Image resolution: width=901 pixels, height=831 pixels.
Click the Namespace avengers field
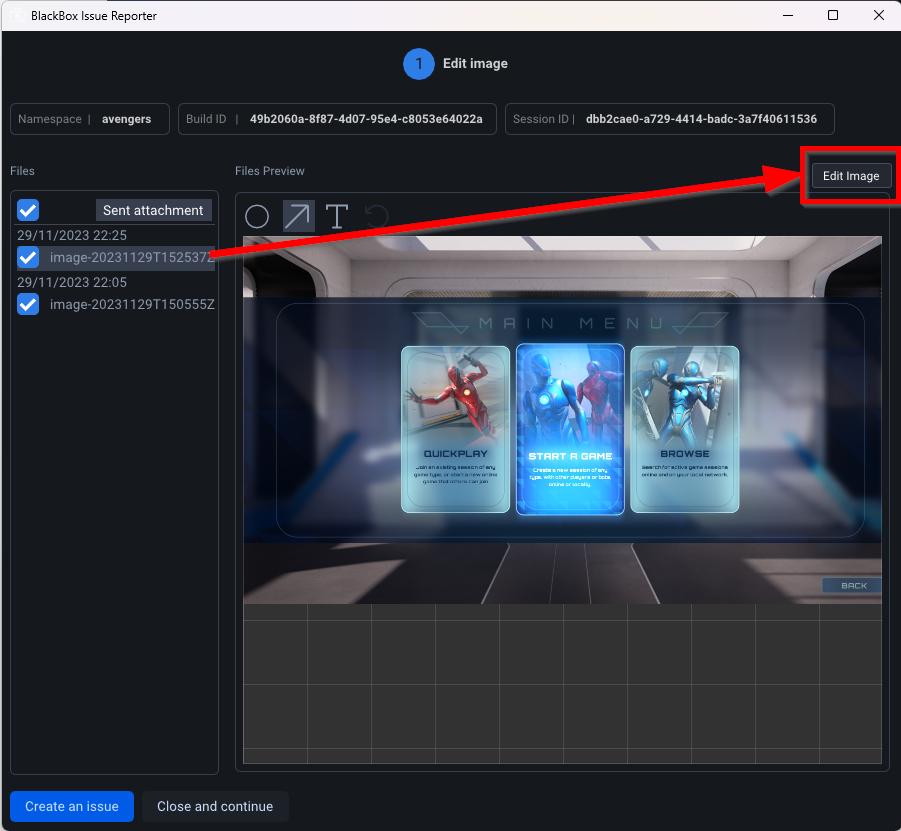point(90,119)
